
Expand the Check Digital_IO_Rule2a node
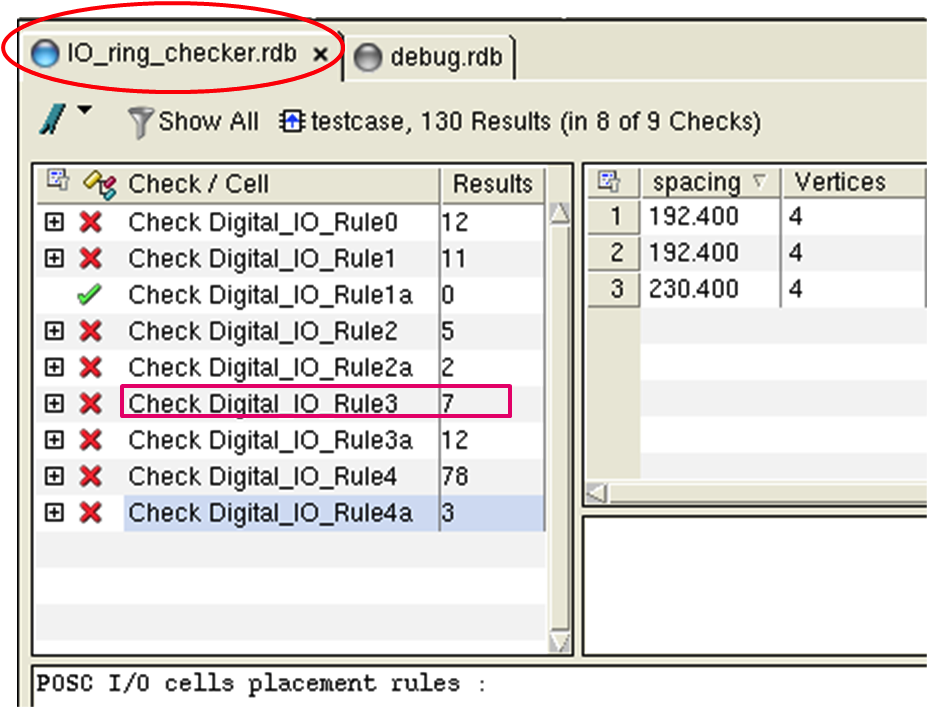(54, 367)
